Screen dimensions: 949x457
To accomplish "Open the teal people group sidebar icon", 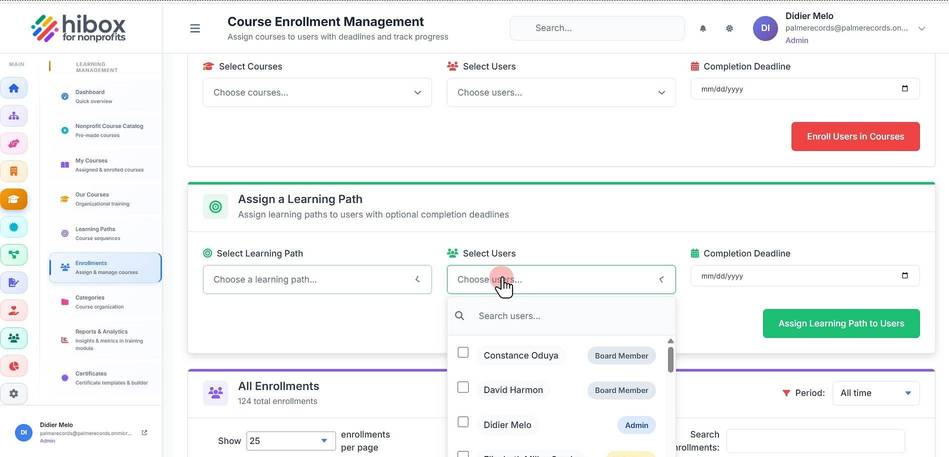I will coord(13,338).
